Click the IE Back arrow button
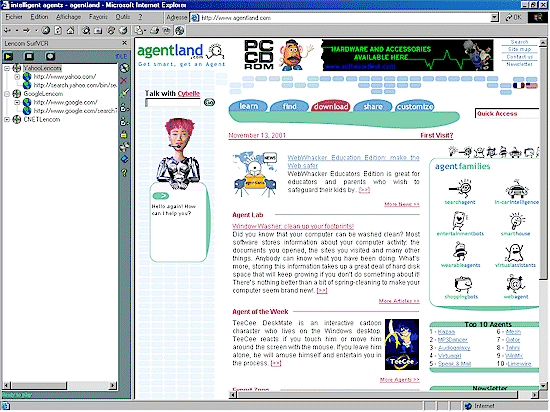Screen dimensions: 550x412 pyautogui.click(x=7, y=31)
